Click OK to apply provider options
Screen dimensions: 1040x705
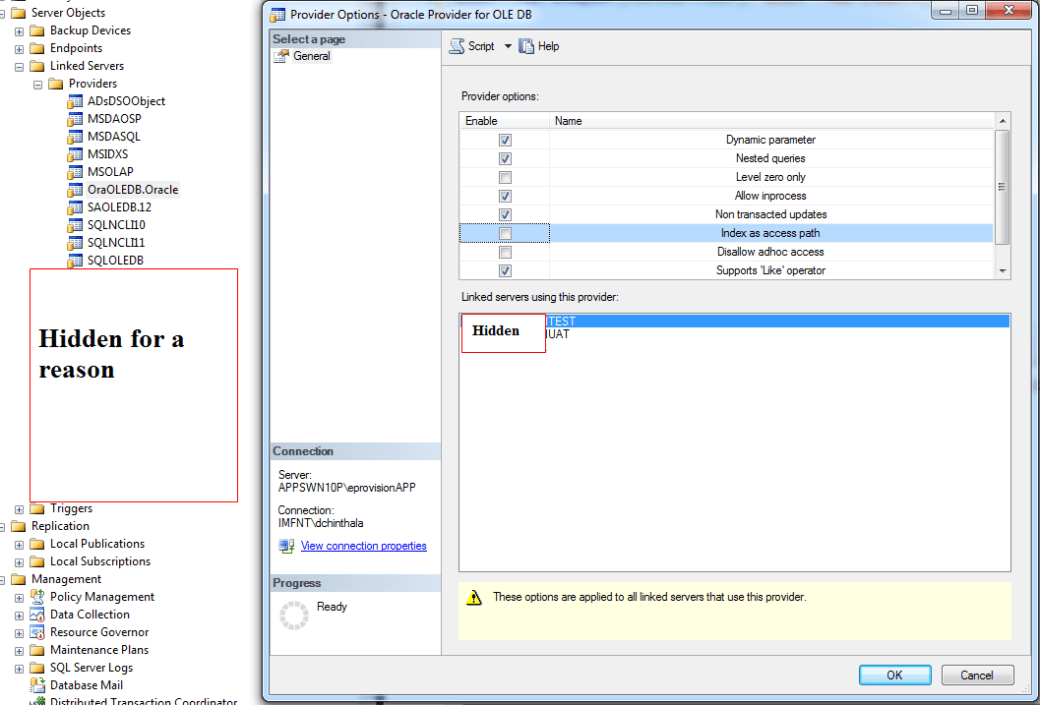(x=894, y=675)
